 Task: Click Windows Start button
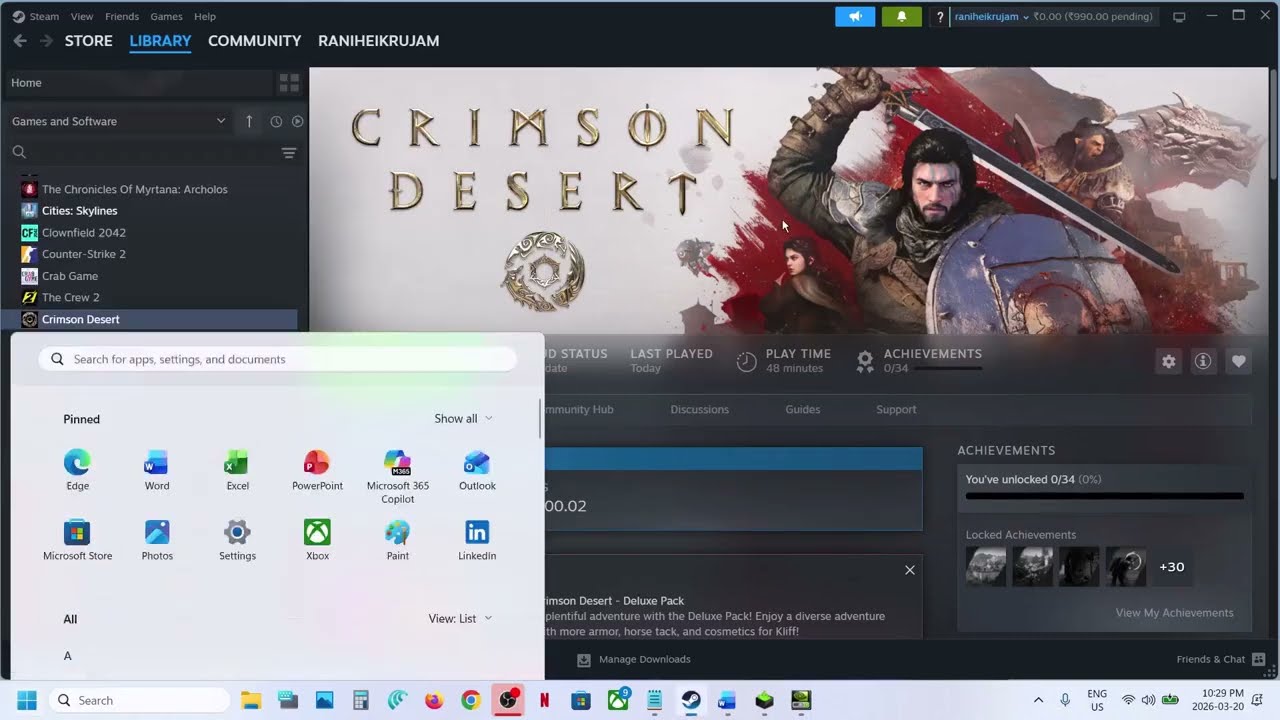click(x=27, y=700)
